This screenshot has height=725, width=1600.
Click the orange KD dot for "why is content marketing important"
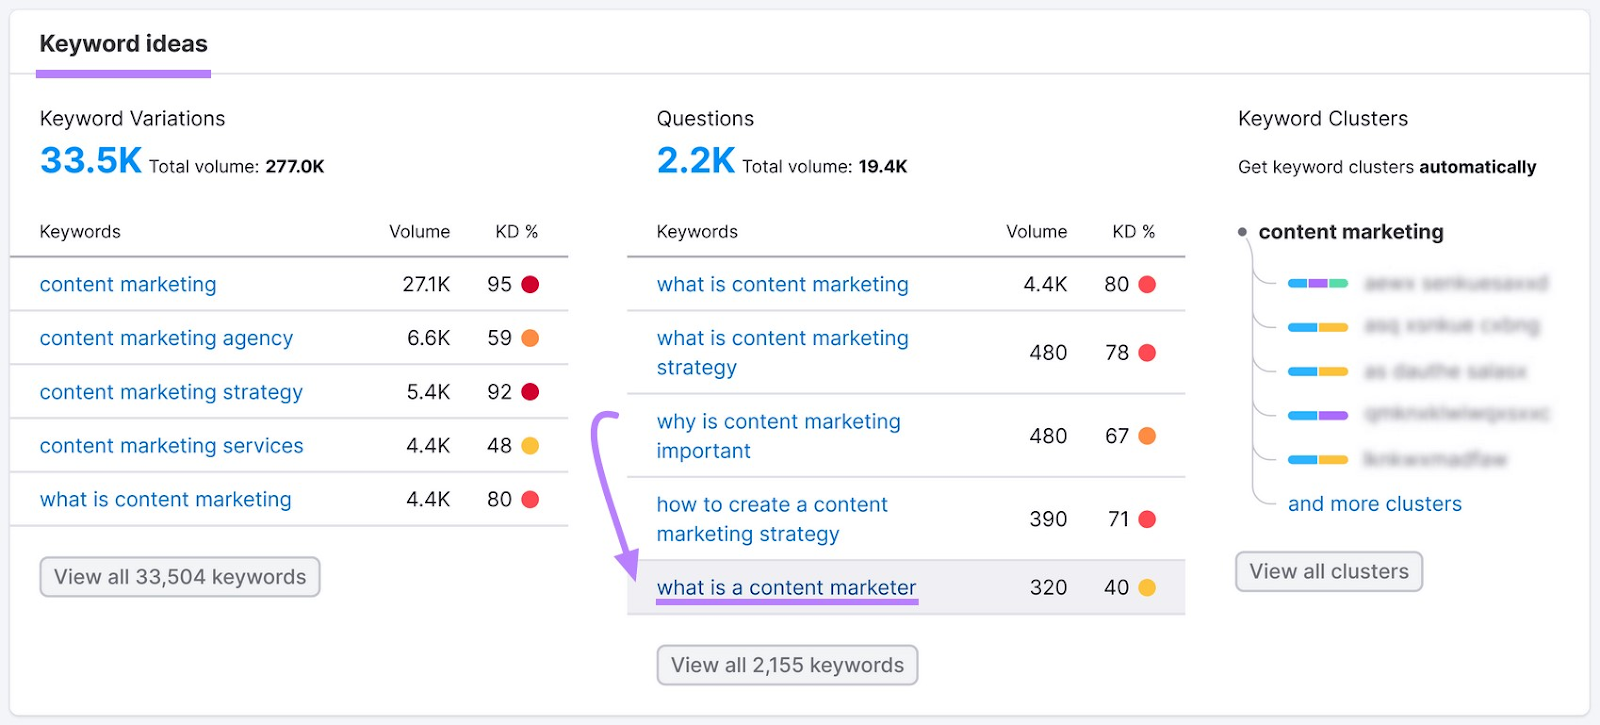pyautogui.click(x=1146, y=436)
